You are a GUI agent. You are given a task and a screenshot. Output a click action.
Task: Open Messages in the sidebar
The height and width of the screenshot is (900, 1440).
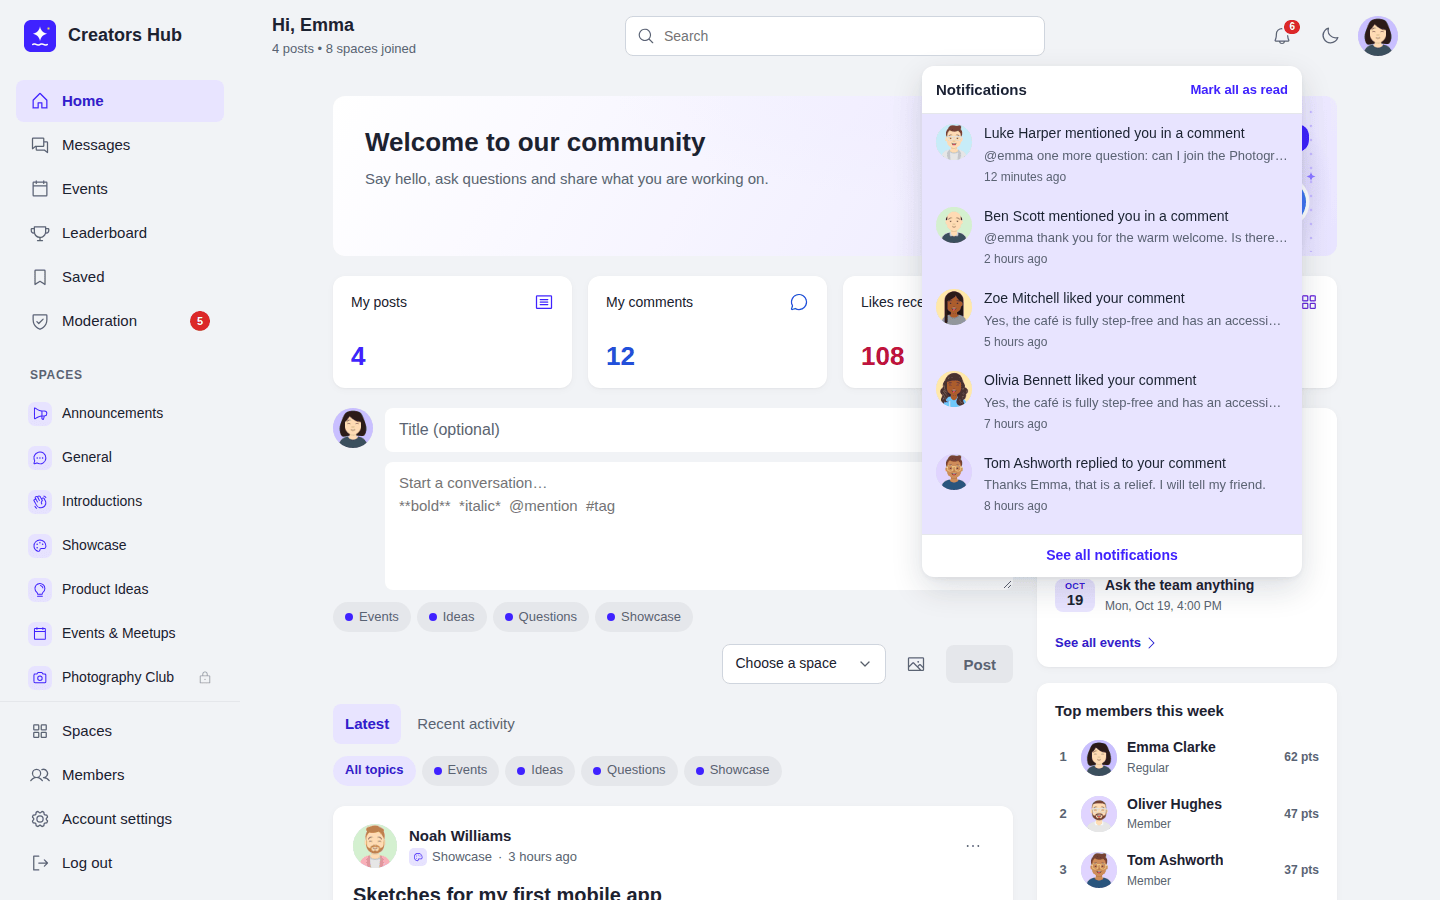click(120, 145)
